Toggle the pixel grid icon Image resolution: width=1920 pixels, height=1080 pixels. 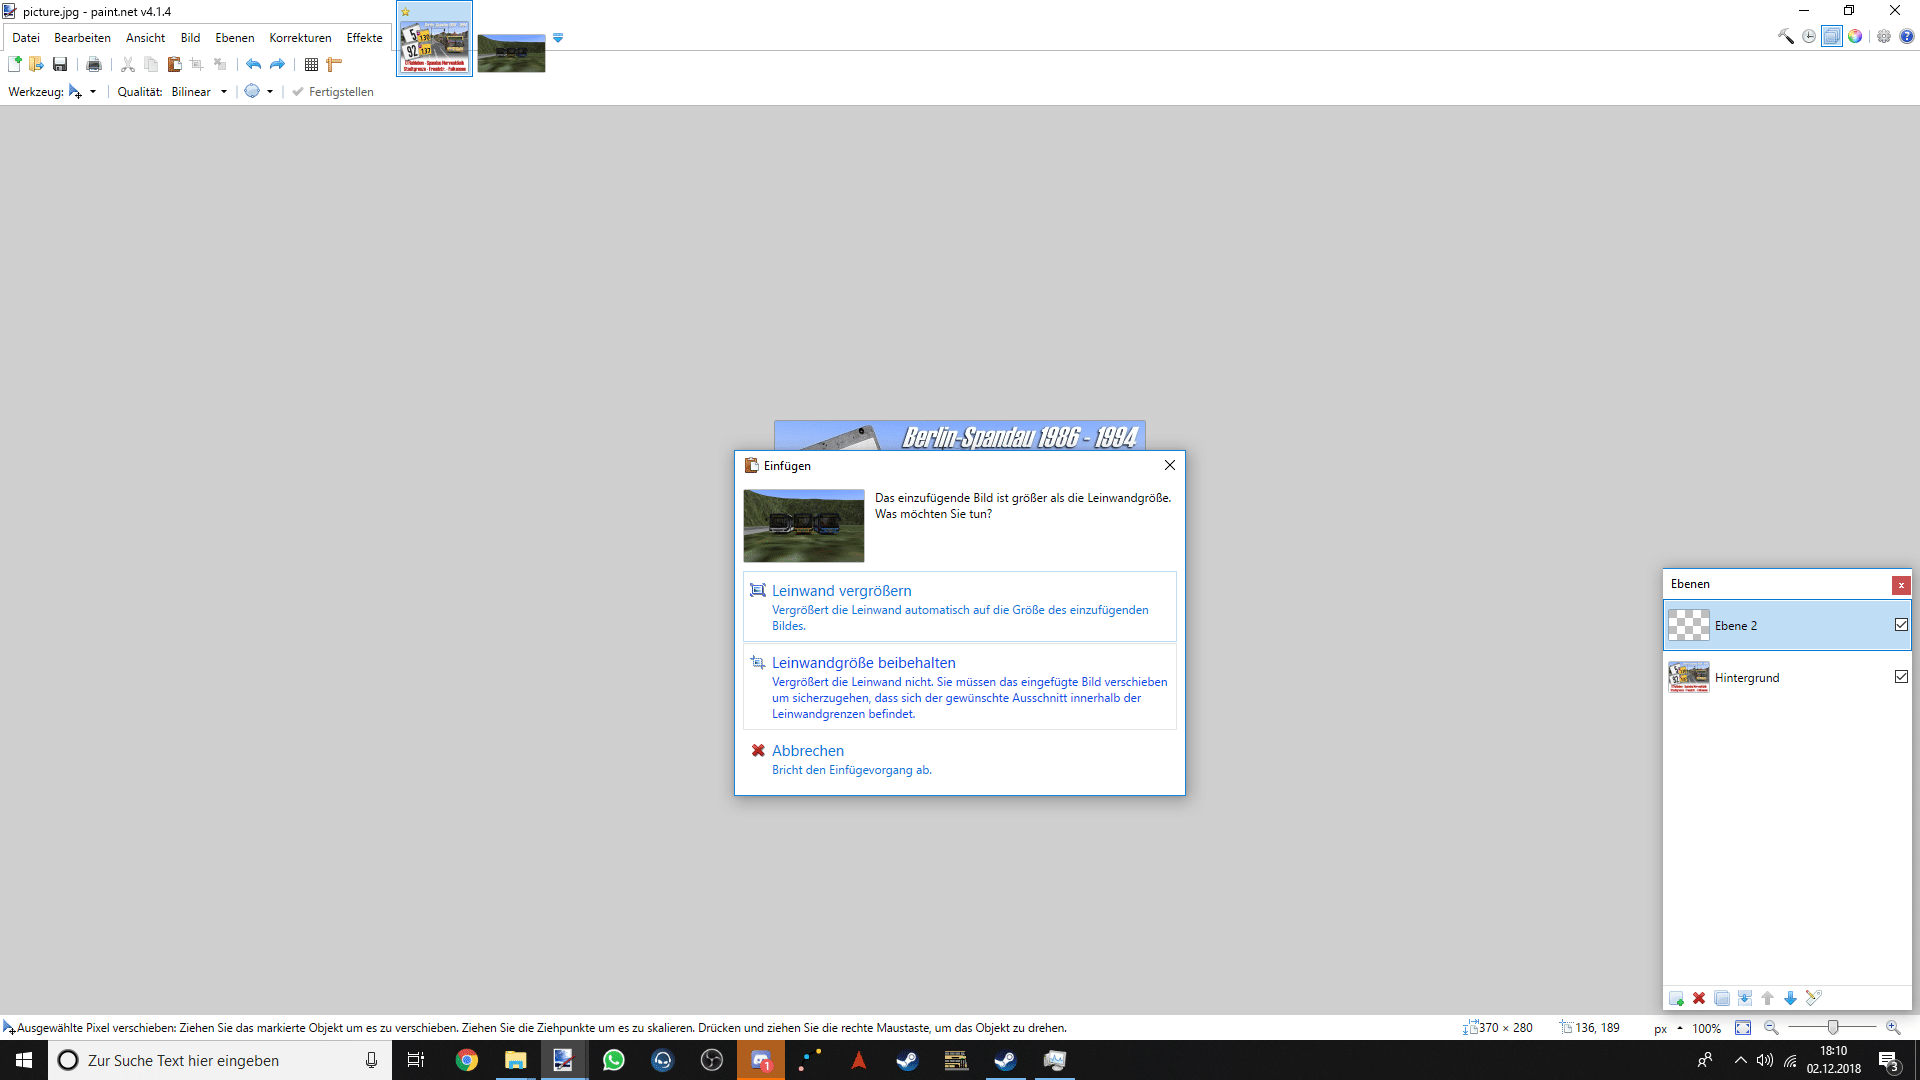point(311,65)
